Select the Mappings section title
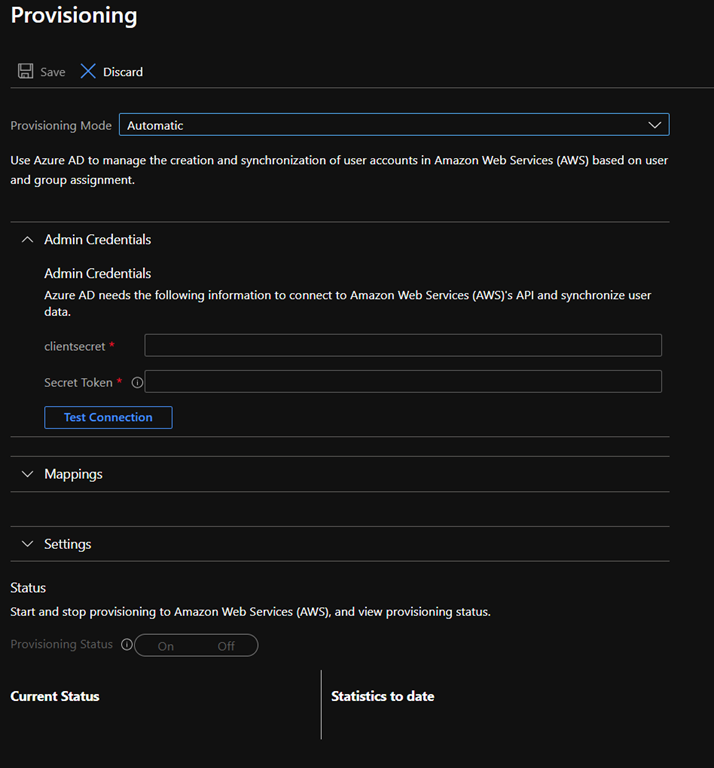 [73, 474]
